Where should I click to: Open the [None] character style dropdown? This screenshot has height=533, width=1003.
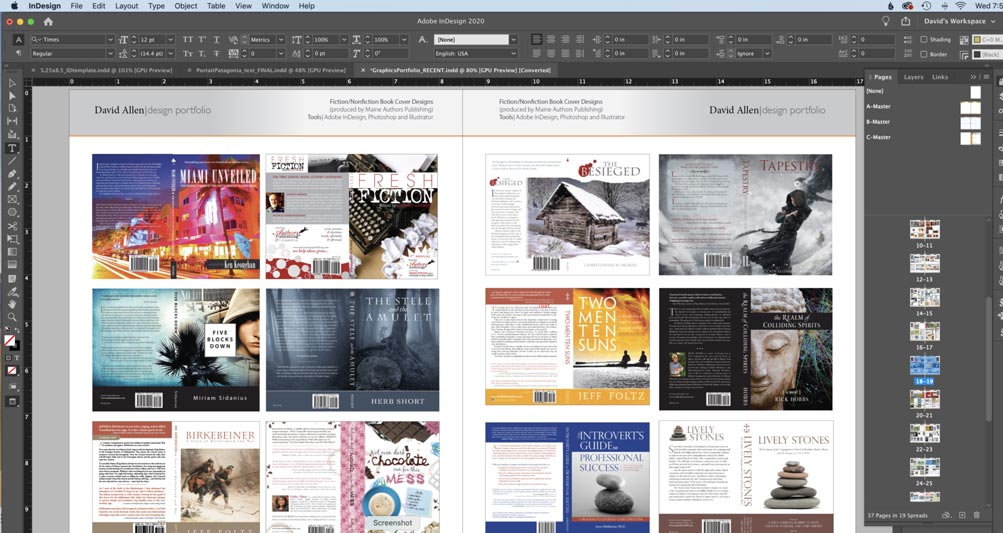click(514, 40)
